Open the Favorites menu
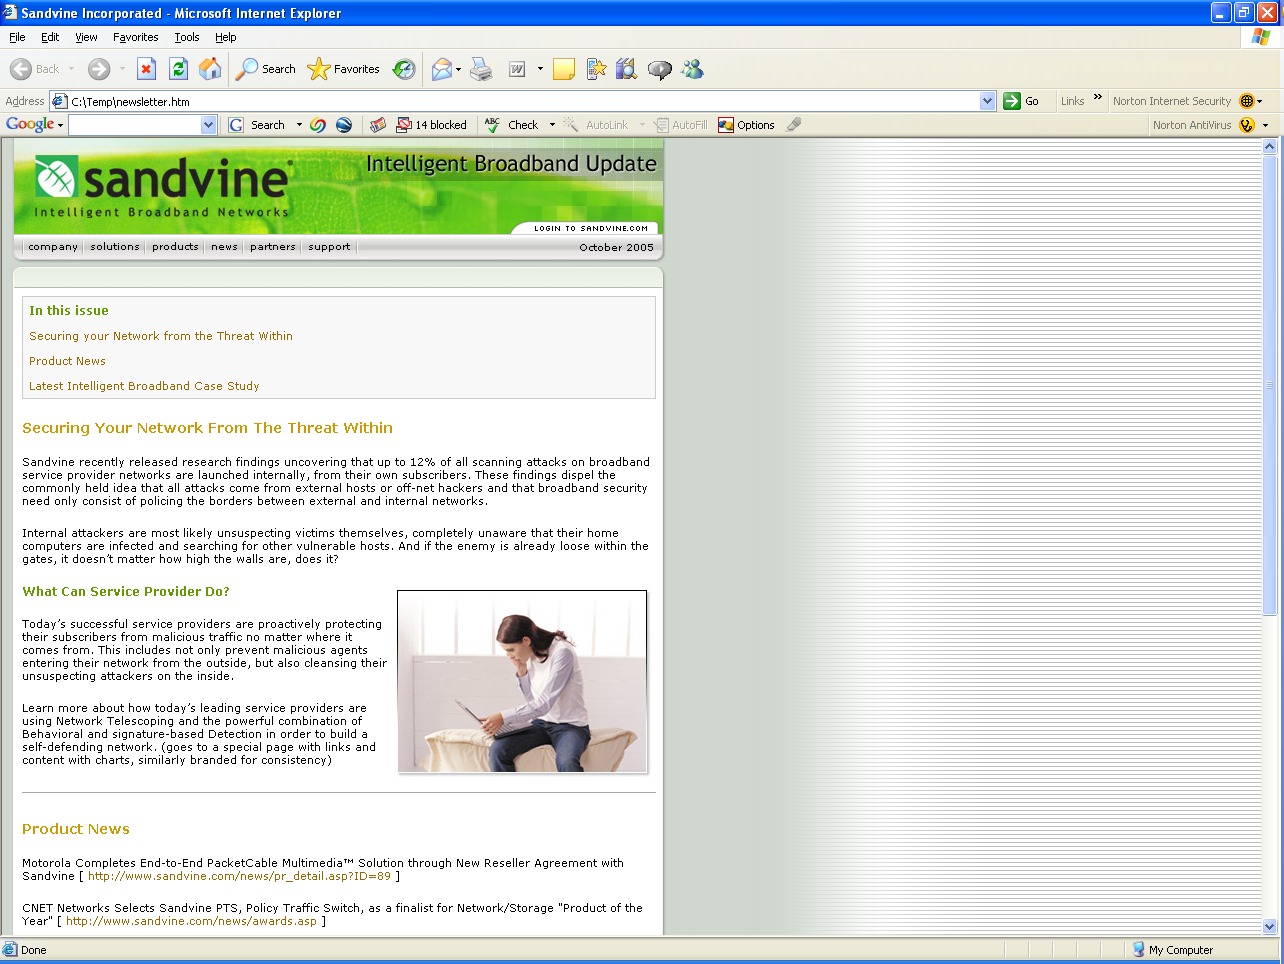Viewport: 1284px width, 964px height. click(x=135, y=37)
